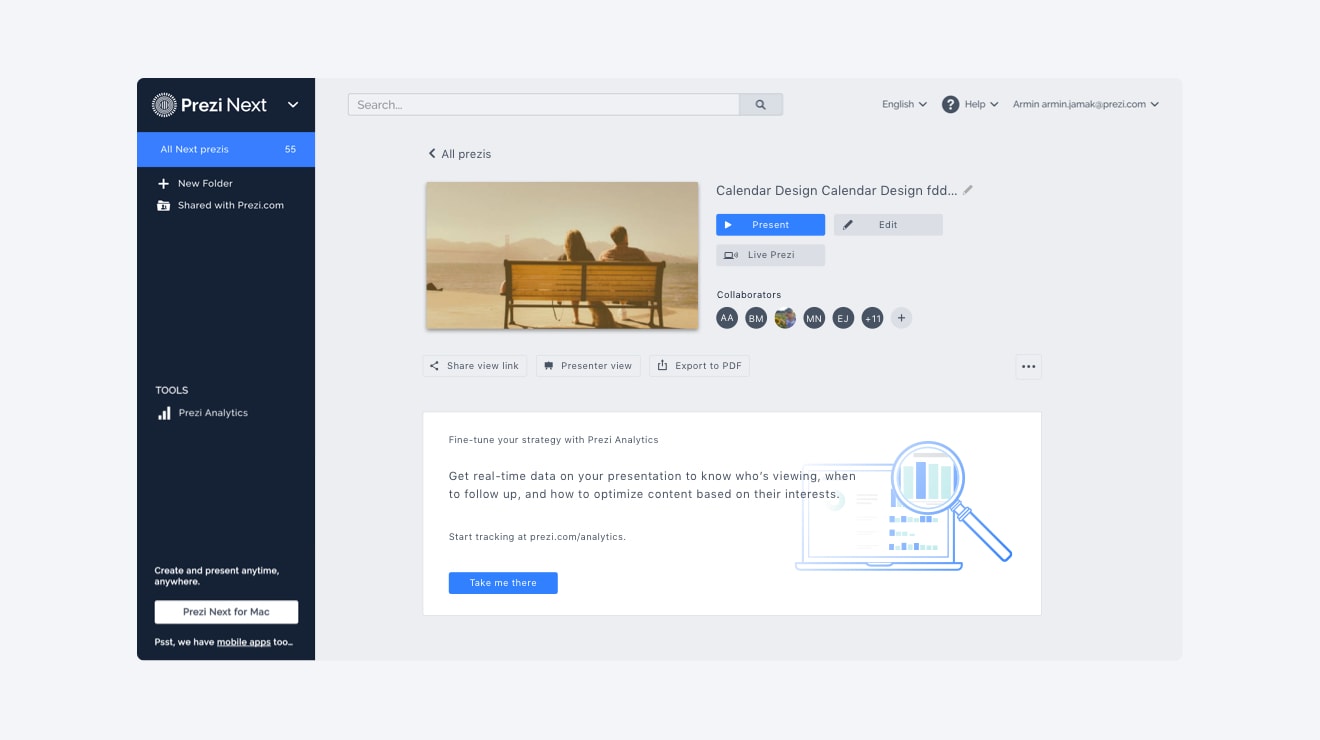The width and height of the screenshot is (1320, 740).
Task: Expand the Prezi Next sidebar dropdown chevron
Action: point(293,104)
